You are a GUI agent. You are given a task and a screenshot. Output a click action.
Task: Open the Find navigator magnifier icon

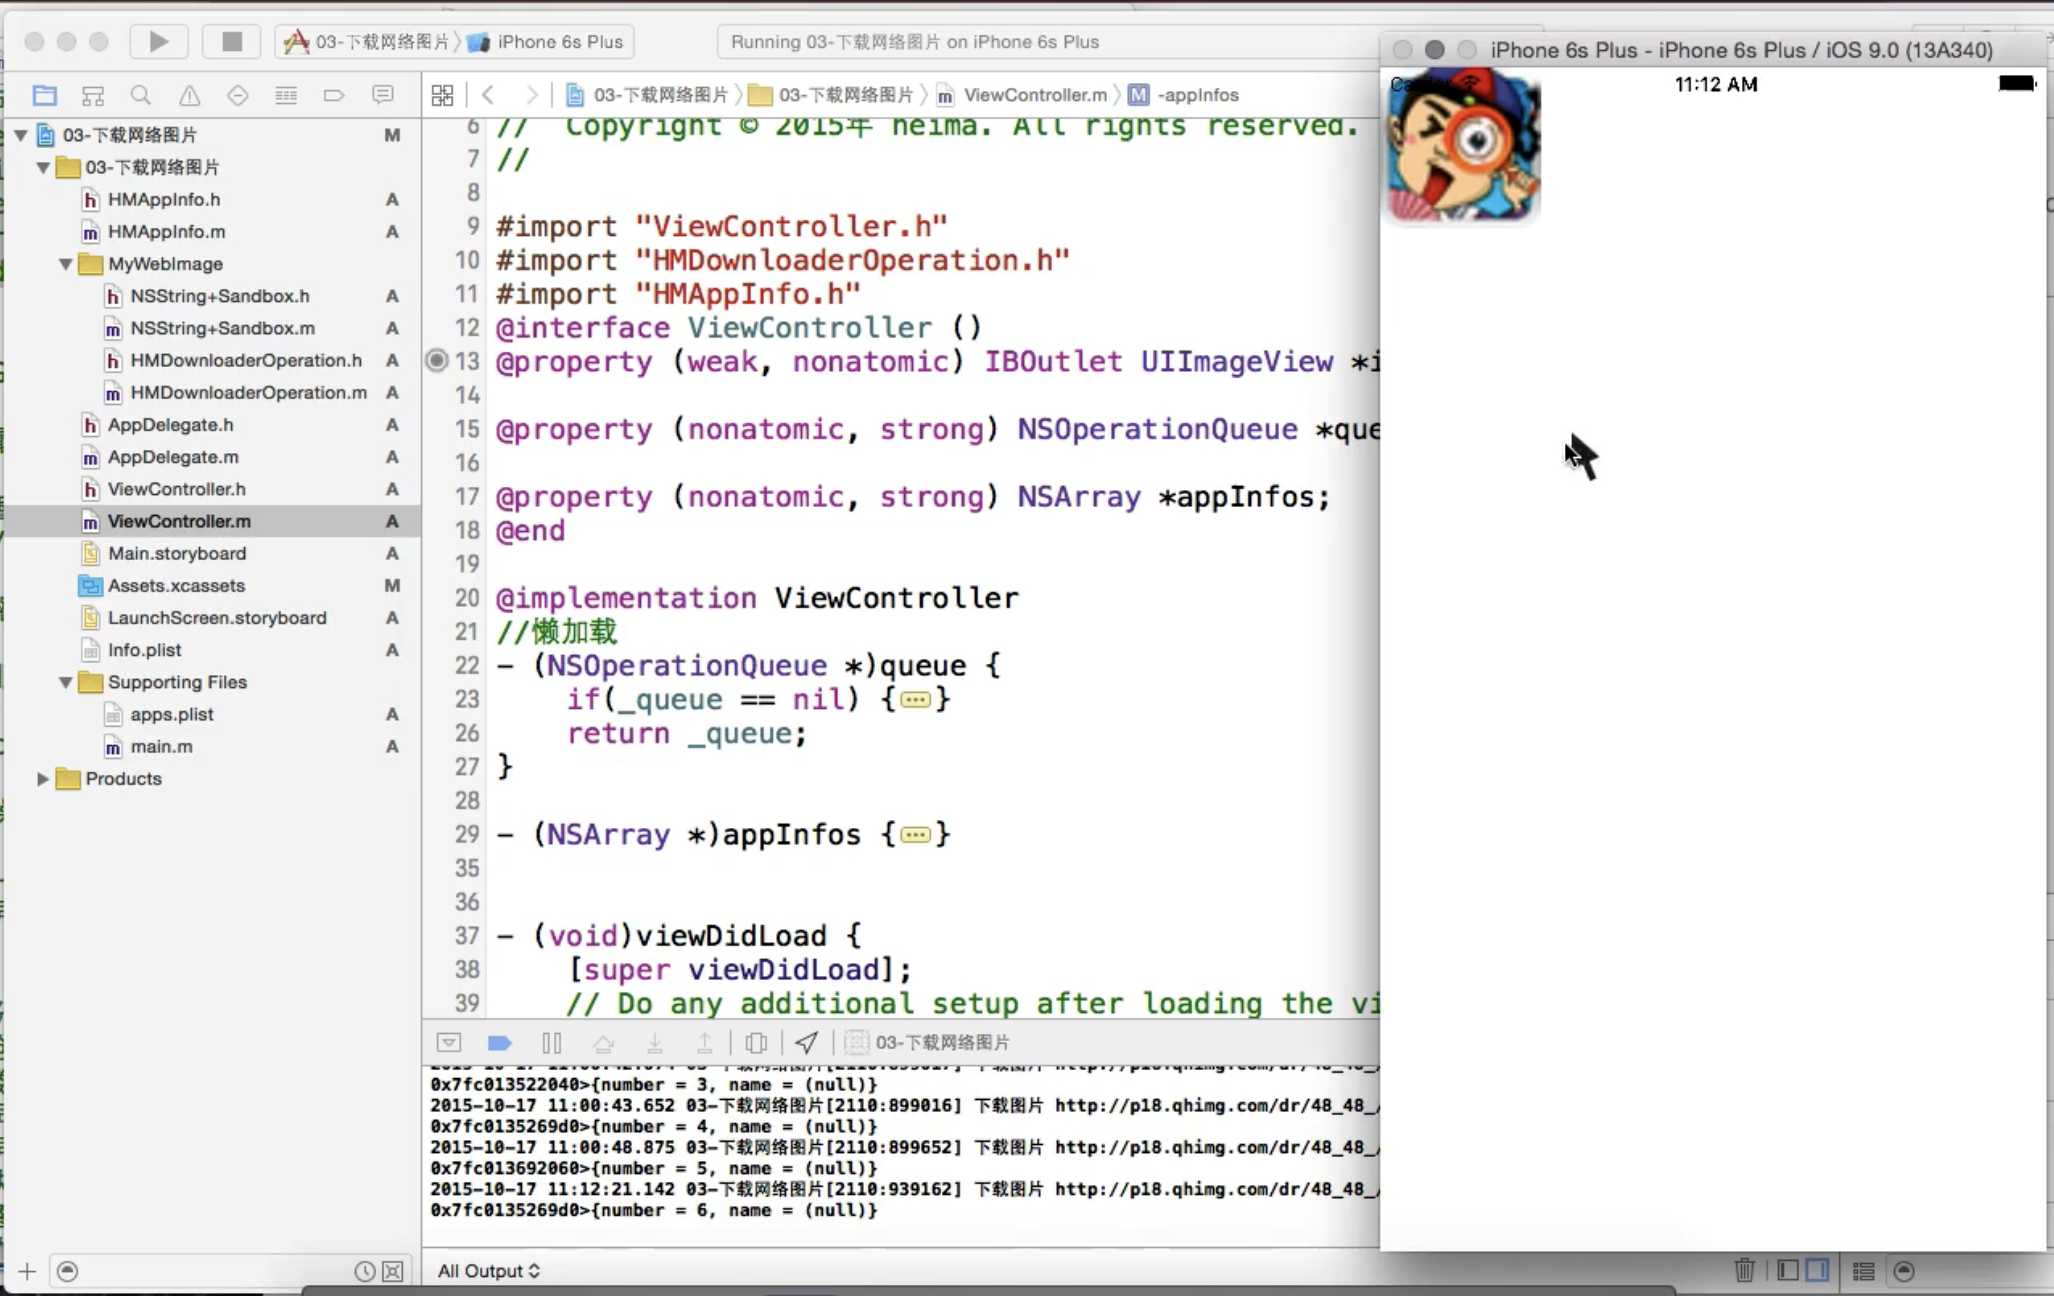pyautogui.click(x=141, y=95)
